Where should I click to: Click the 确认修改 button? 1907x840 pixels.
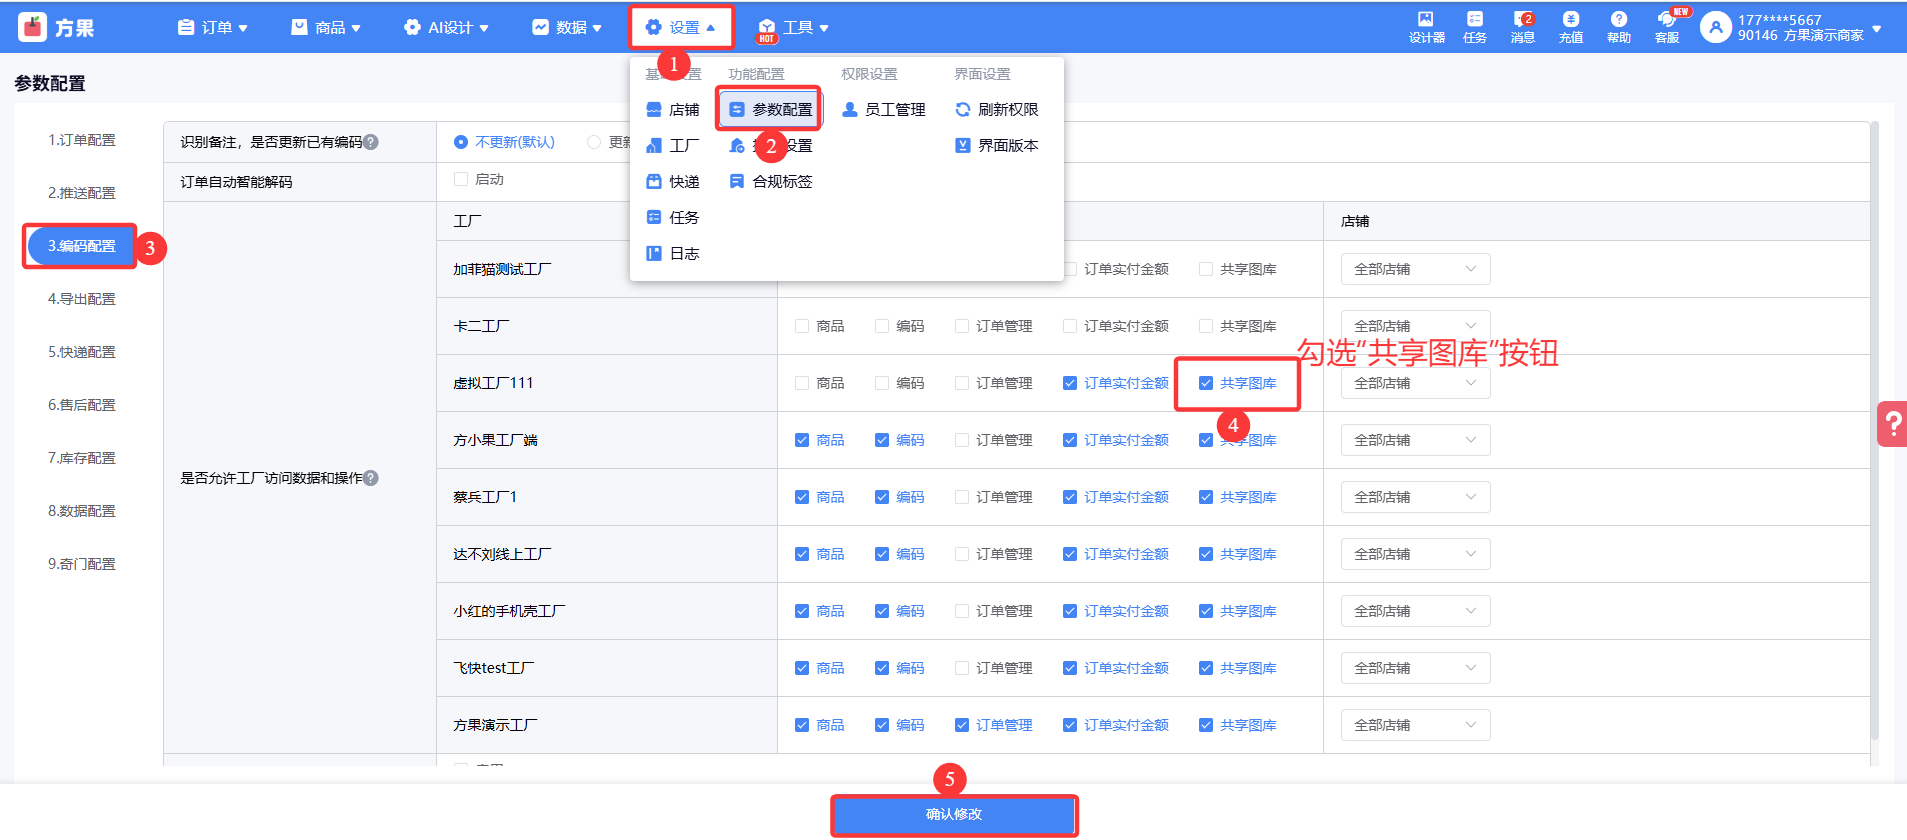tap(954, 815)
